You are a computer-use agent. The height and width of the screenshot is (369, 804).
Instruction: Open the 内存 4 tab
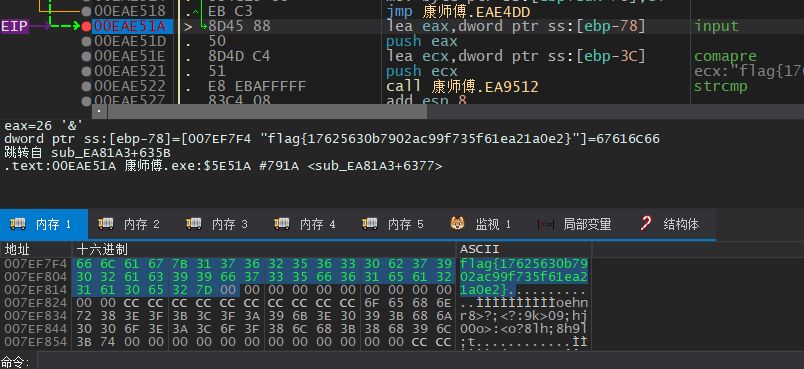coord(308,224)
